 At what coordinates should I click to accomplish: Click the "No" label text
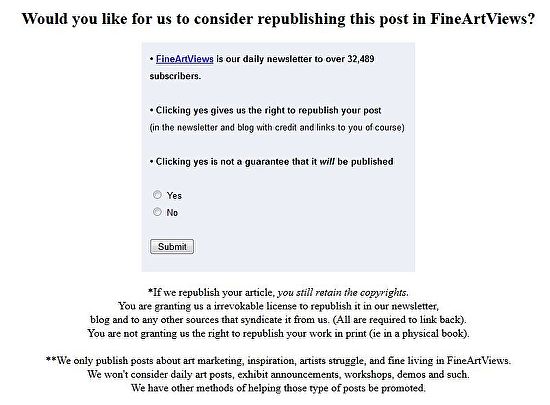(172, 212)
